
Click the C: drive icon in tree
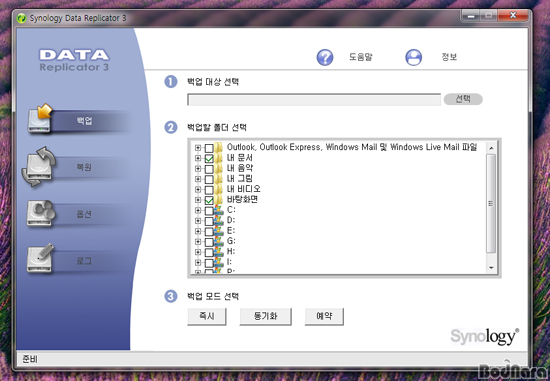coord(219,210)
